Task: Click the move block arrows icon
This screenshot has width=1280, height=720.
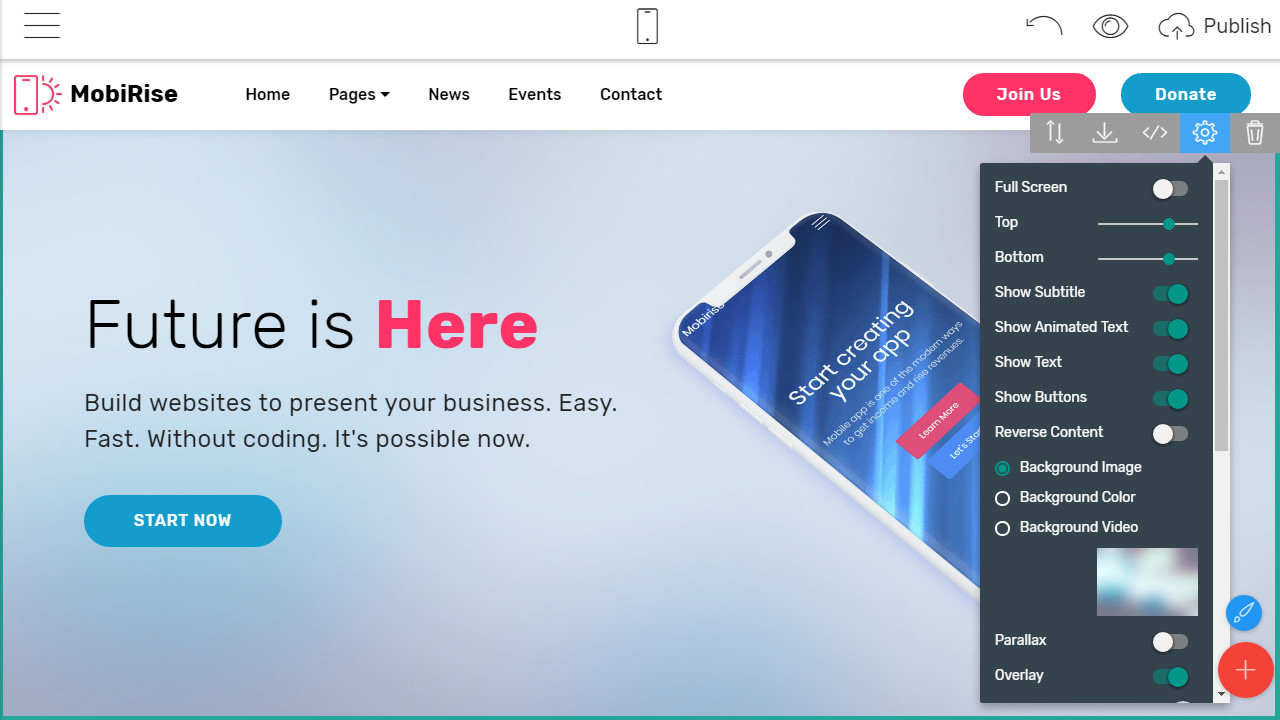Action: (x=1055, y=132)
